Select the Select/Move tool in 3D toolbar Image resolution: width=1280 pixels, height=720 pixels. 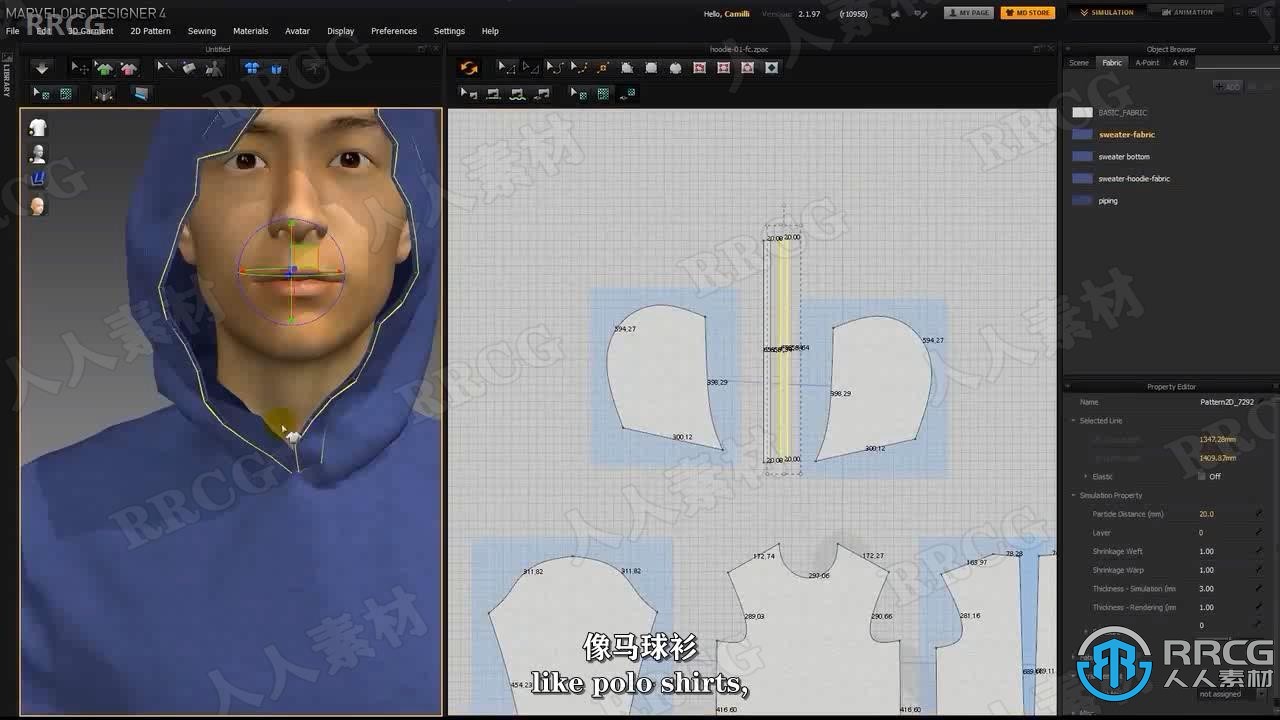point(79,68)
